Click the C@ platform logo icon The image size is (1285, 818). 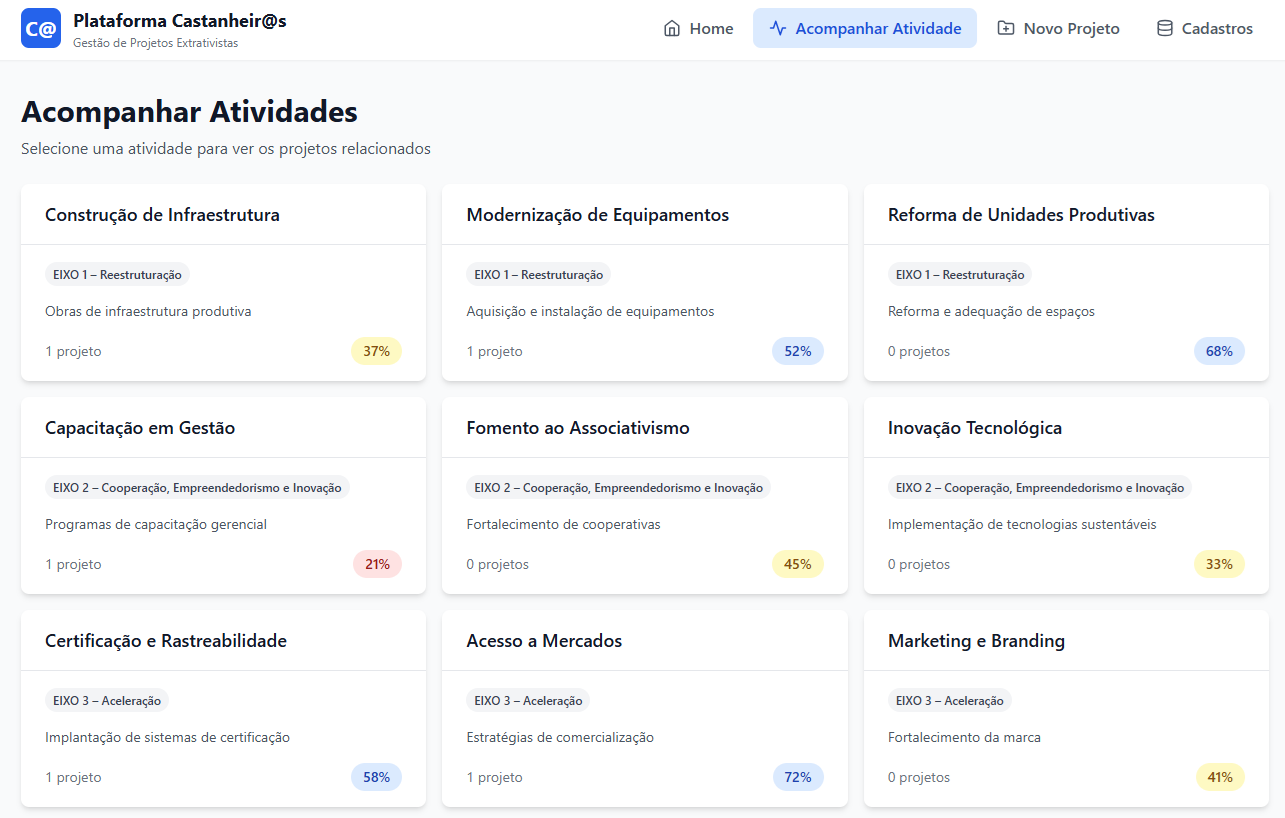coord(41,28)
